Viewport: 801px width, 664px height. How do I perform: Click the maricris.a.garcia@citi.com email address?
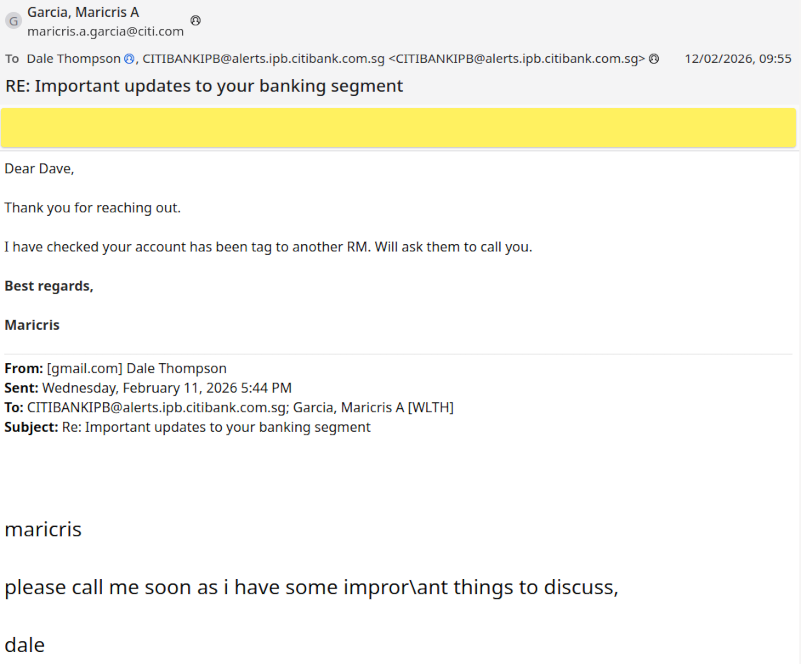coord(105,31)
